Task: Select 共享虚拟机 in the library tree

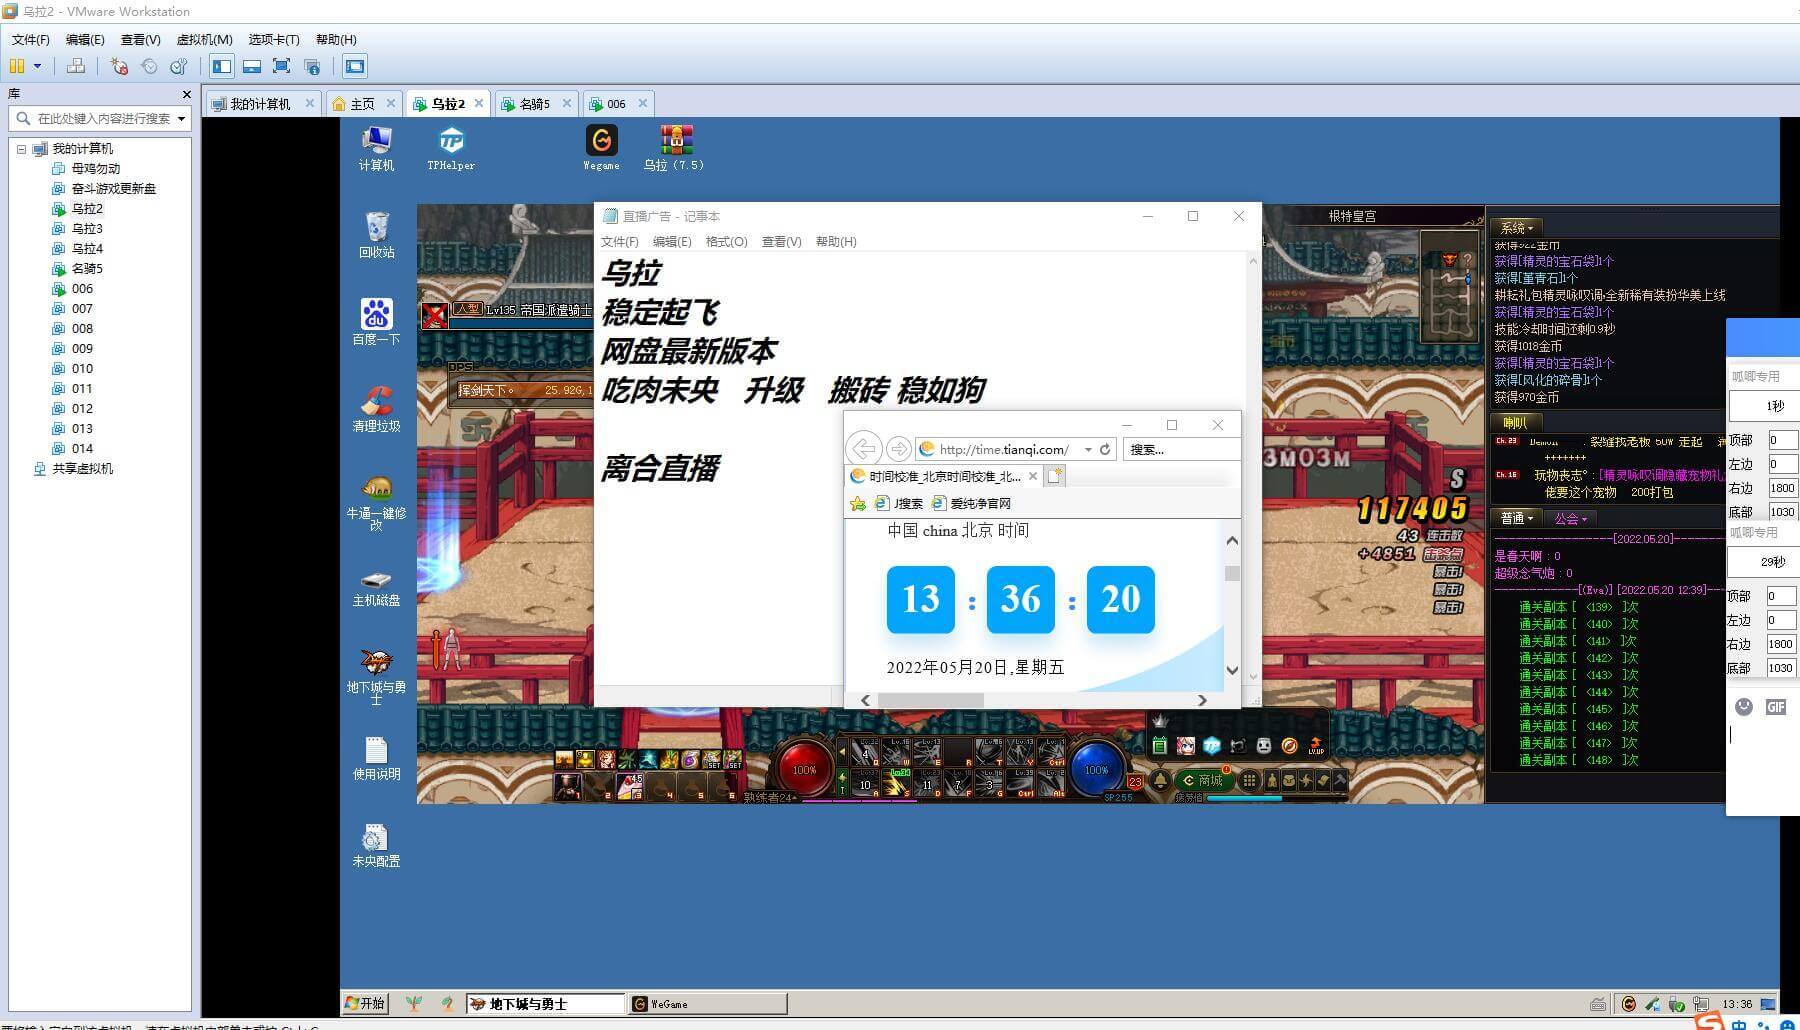Action: [x=82, y=469]
